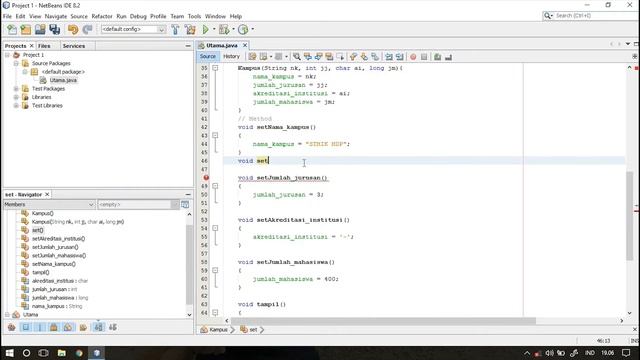Screen dimensions: 640x360
Task: Switch to the Services tab
Action: [x=73, y=46]
